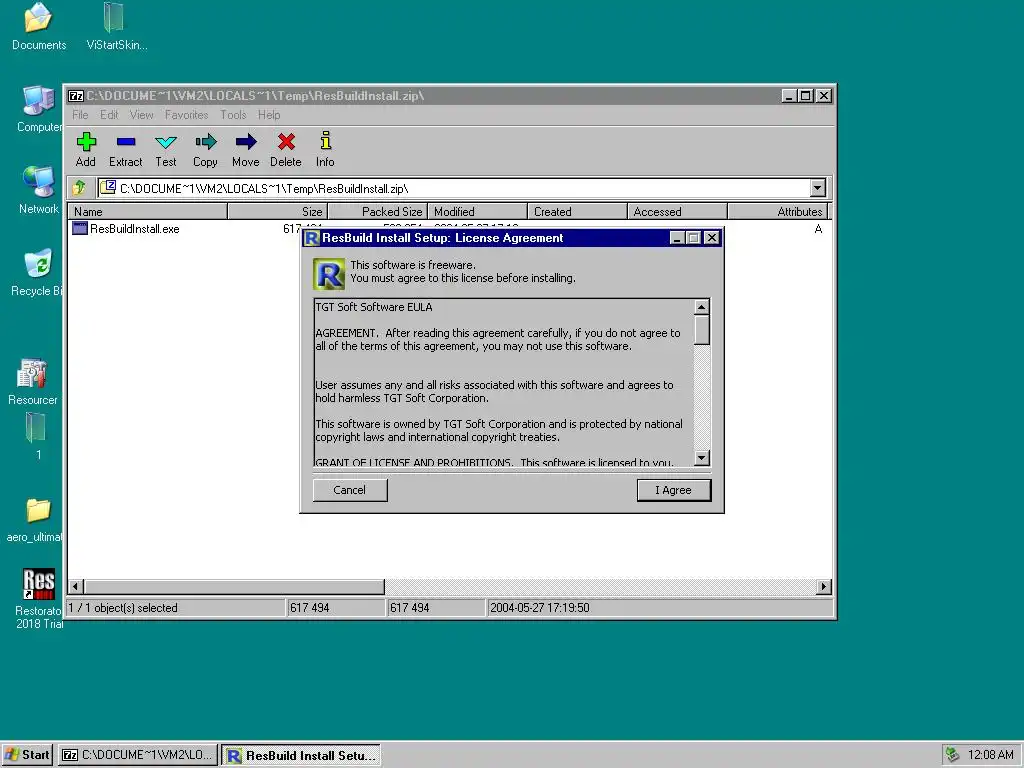
Task: Click the 'This software is freeware.' text
Action: (x=413, y=265)
